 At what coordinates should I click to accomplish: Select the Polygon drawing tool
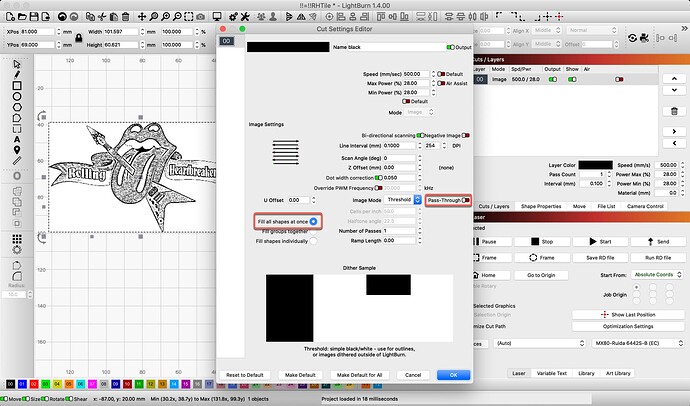[x=17, y=107]
